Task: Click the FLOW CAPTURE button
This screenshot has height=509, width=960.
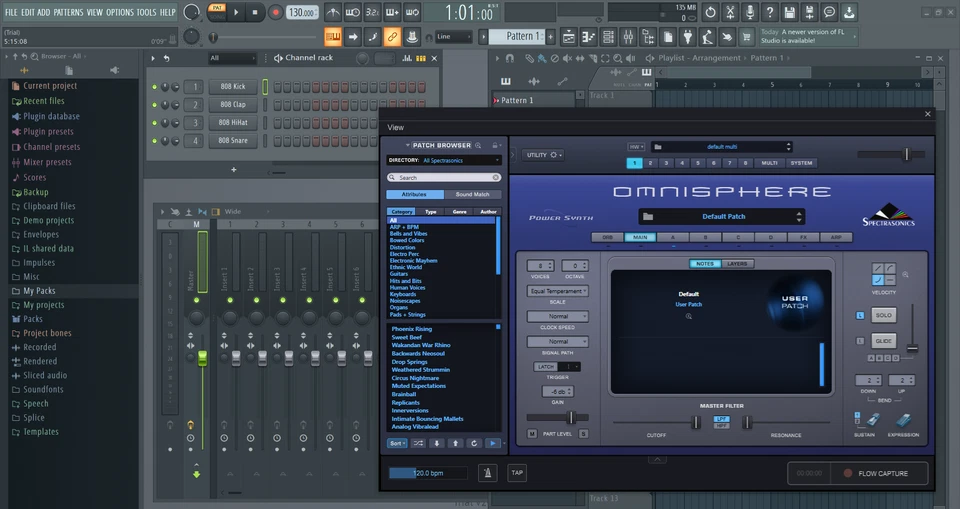Action: coord(879,473)
